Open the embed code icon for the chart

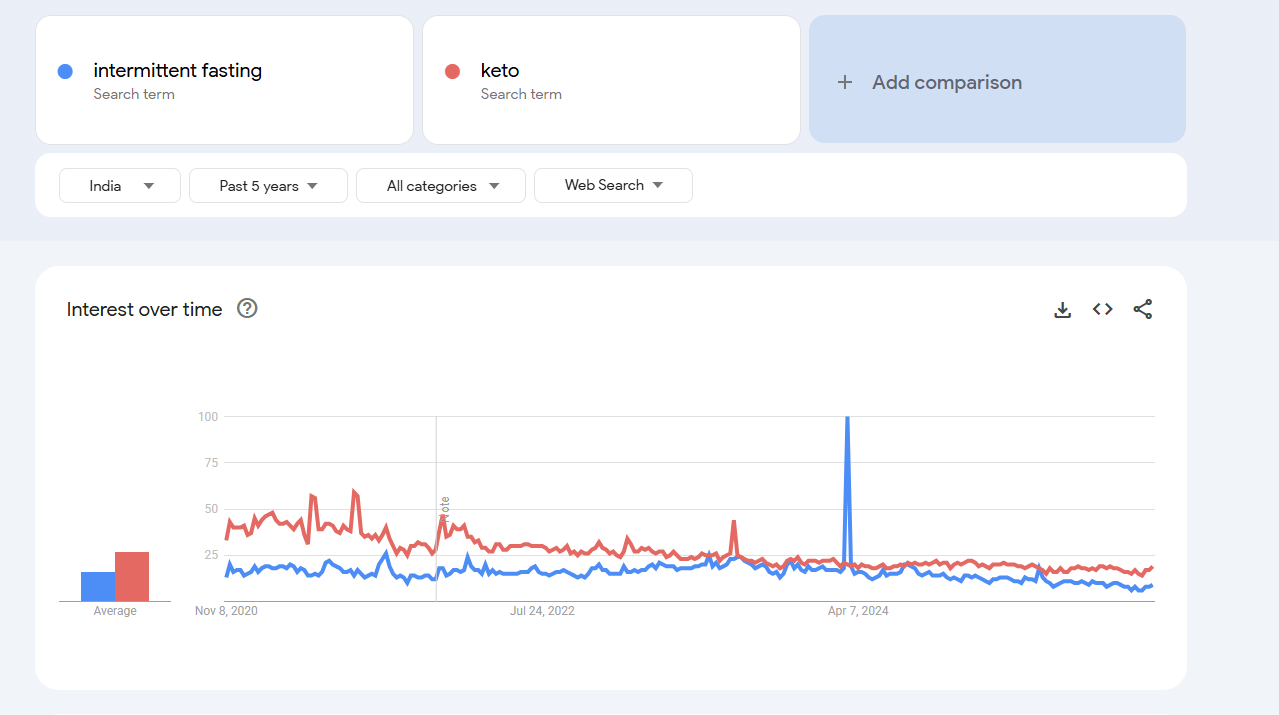click(x=1102, y=309)
